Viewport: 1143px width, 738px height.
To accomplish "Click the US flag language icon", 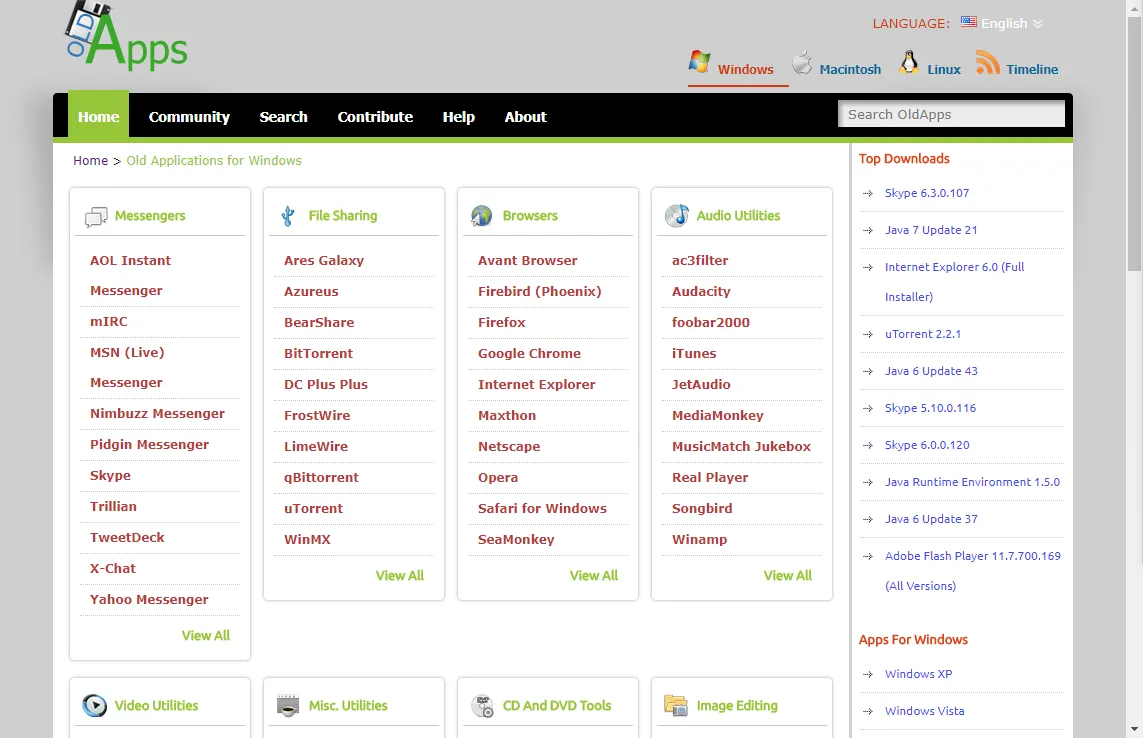I will pos(968,22).
